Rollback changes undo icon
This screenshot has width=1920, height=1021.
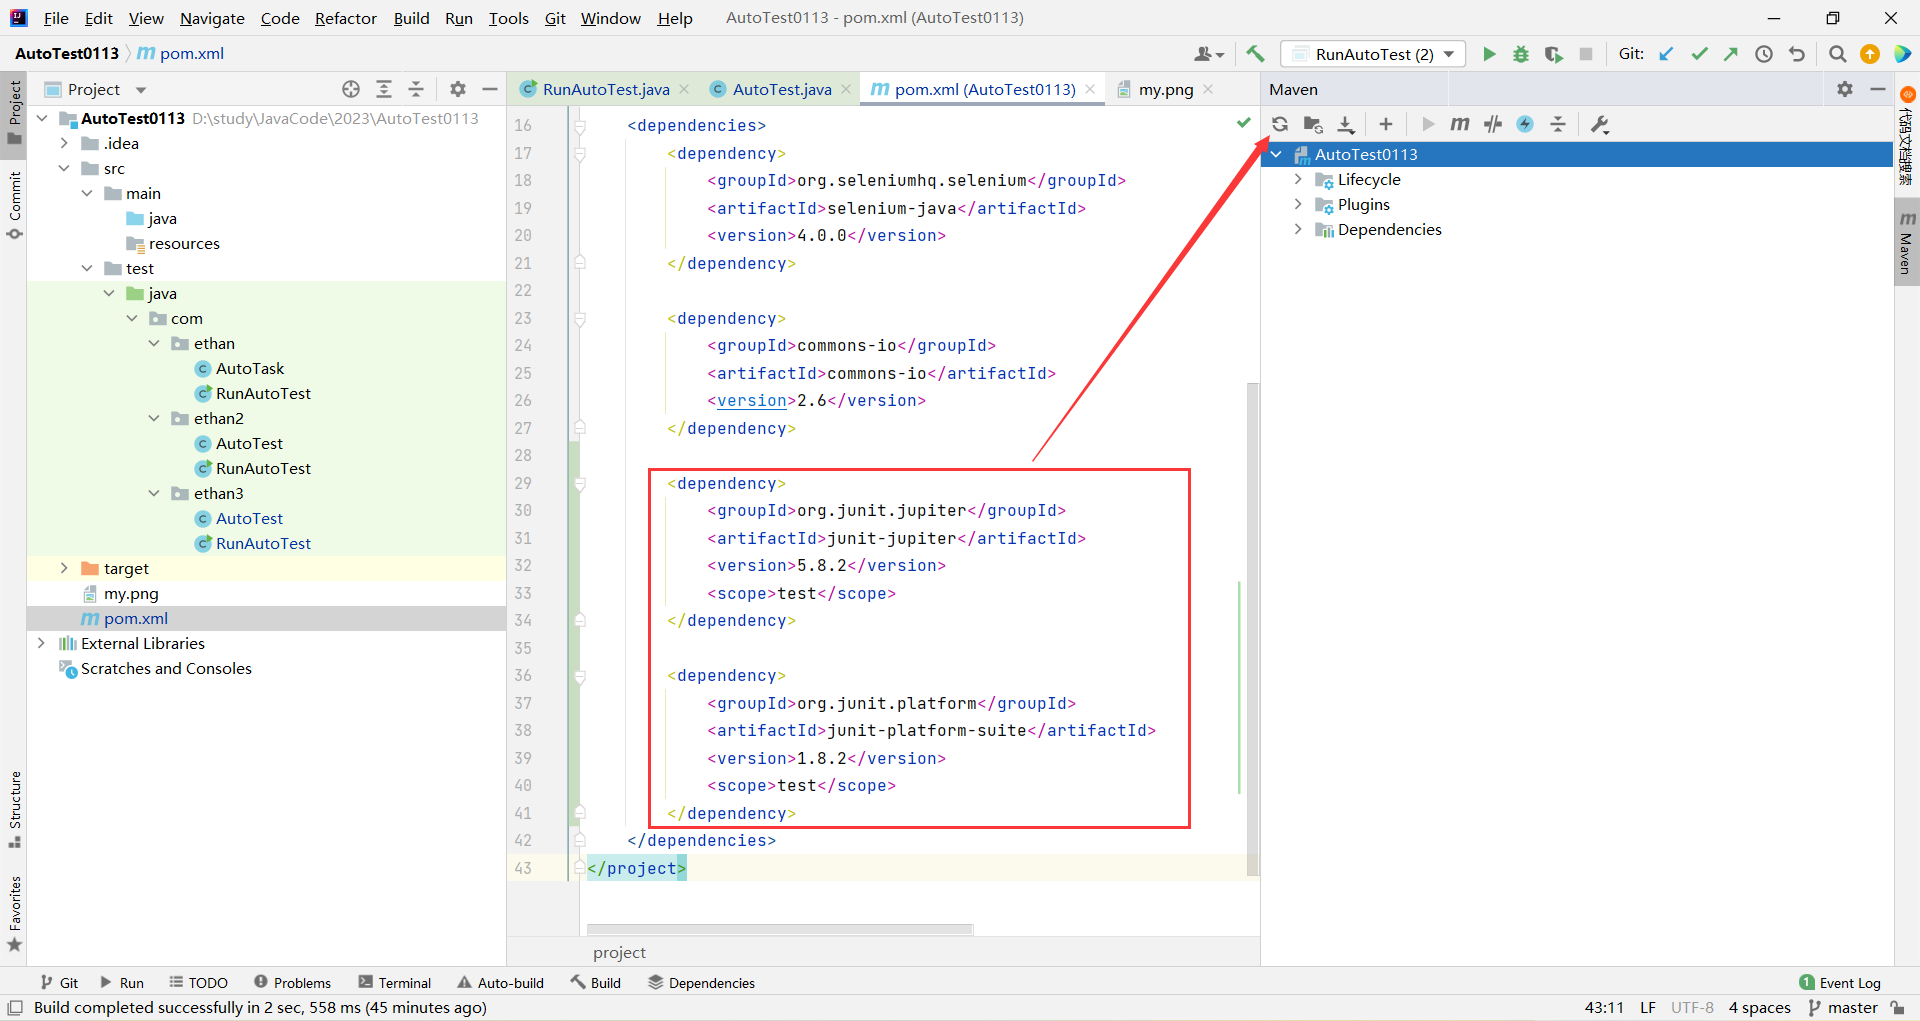tap(1797, 54)
